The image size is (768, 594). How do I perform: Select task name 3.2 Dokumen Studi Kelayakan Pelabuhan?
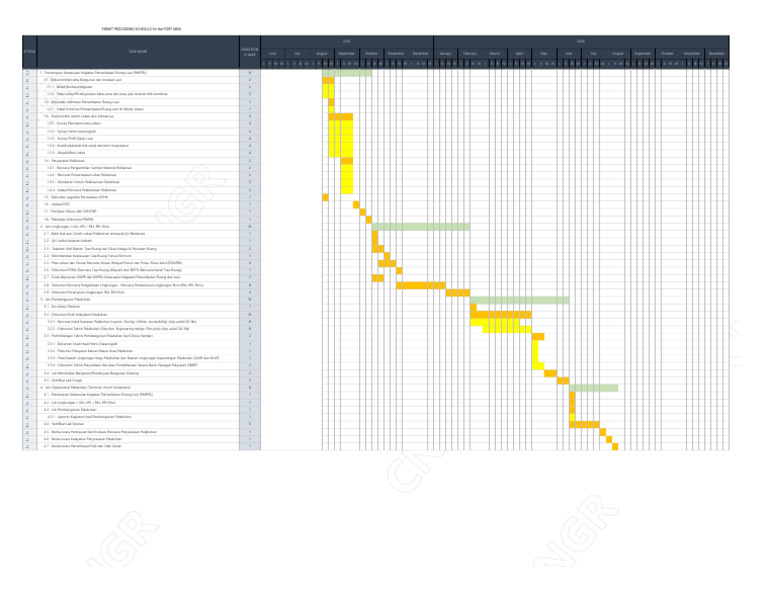tap(75, 314)
